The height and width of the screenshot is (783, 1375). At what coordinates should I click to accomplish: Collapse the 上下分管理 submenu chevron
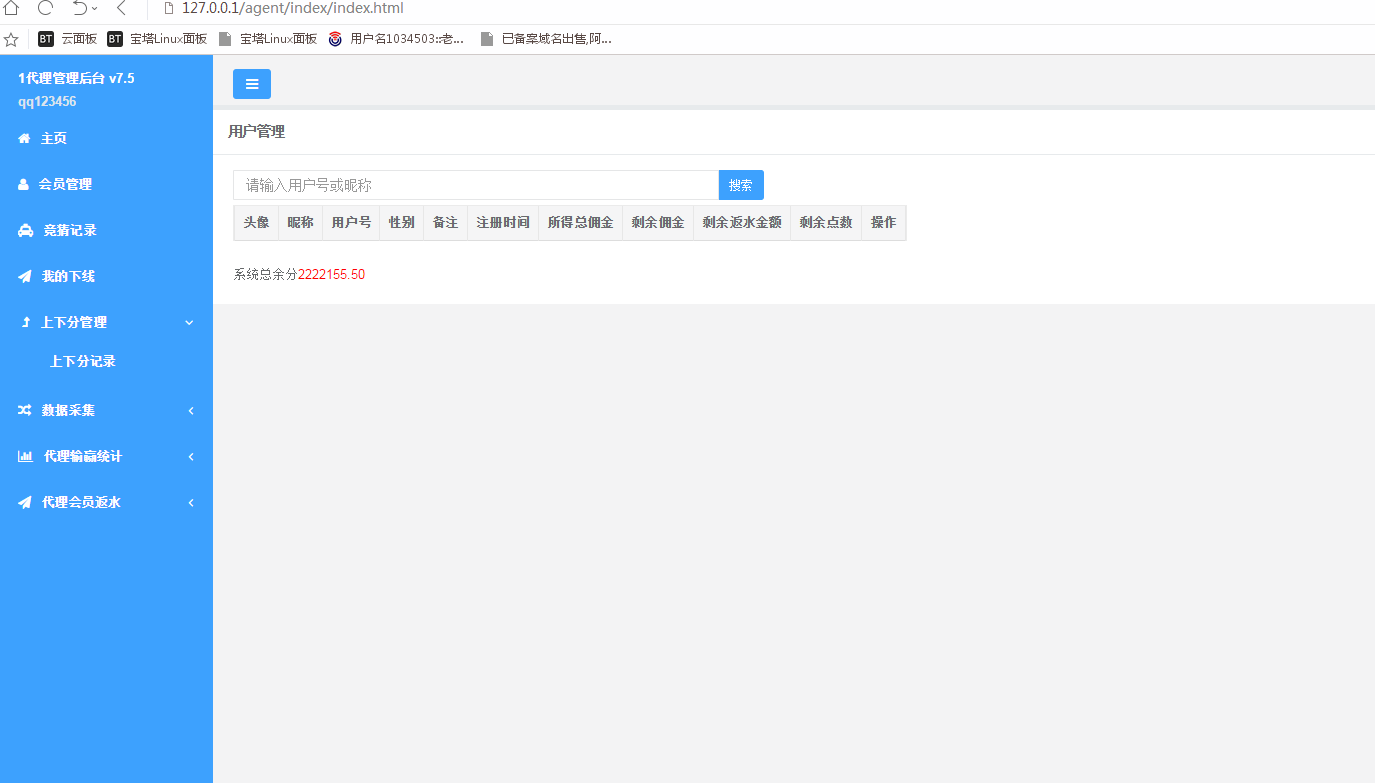tap(189, 323)
